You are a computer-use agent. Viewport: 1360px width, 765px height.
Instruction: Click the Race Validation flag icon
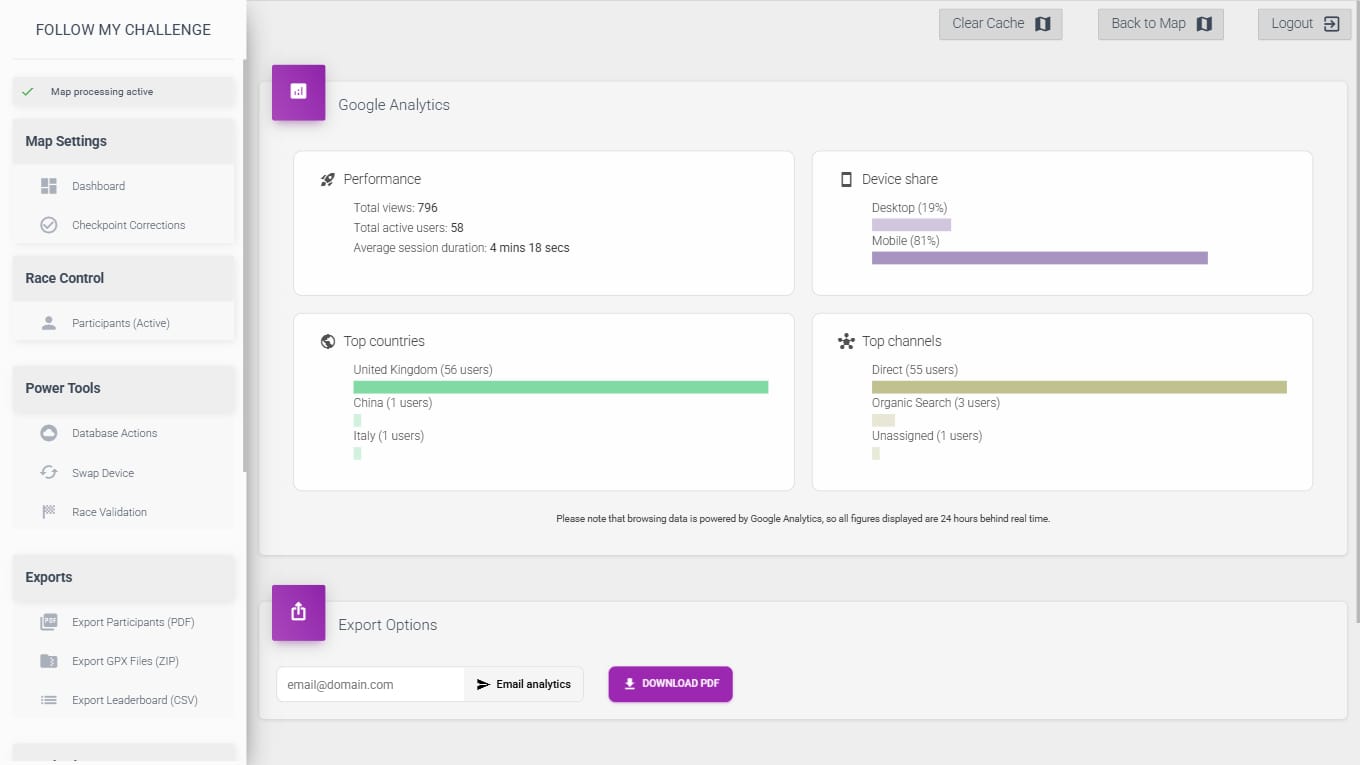(x=48, y=512)
